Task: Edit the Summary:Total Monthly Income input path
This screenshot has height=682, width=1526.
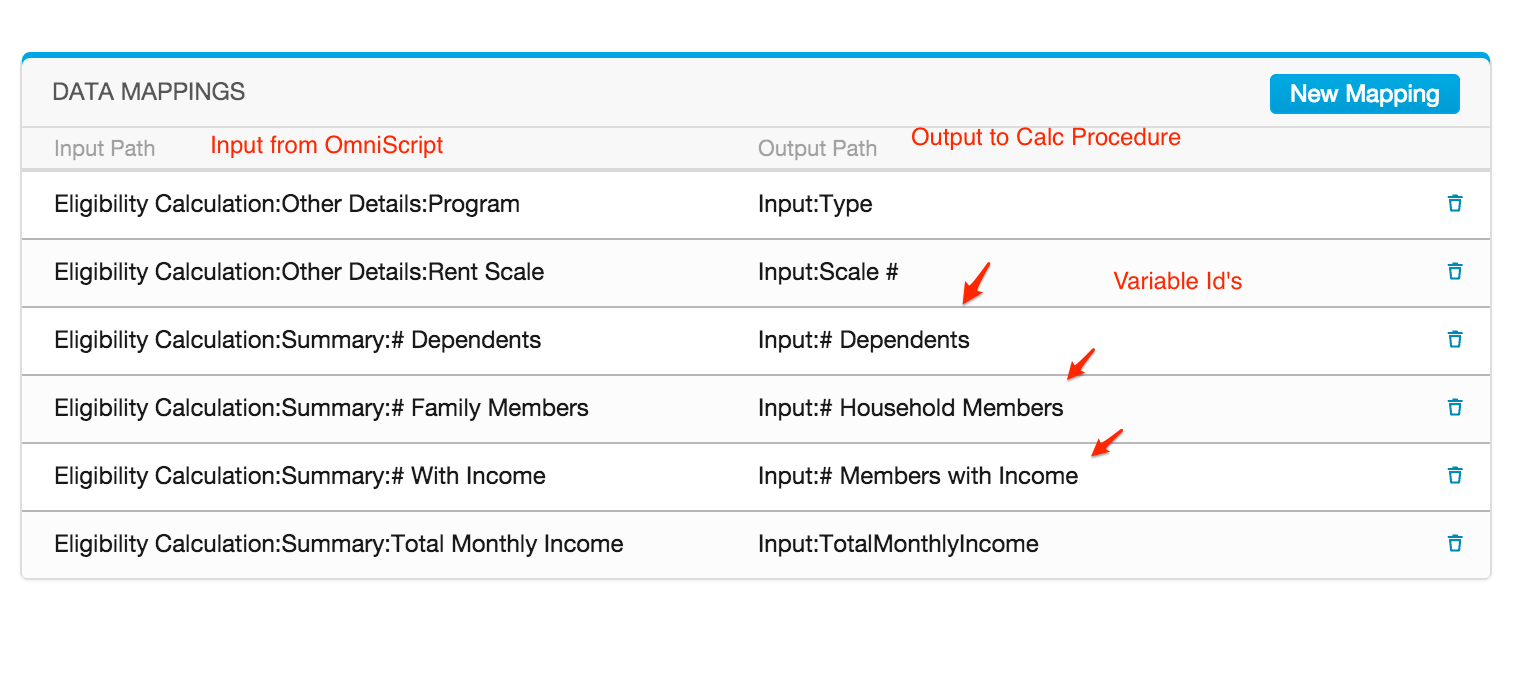Action: click(x=339, y=544)
